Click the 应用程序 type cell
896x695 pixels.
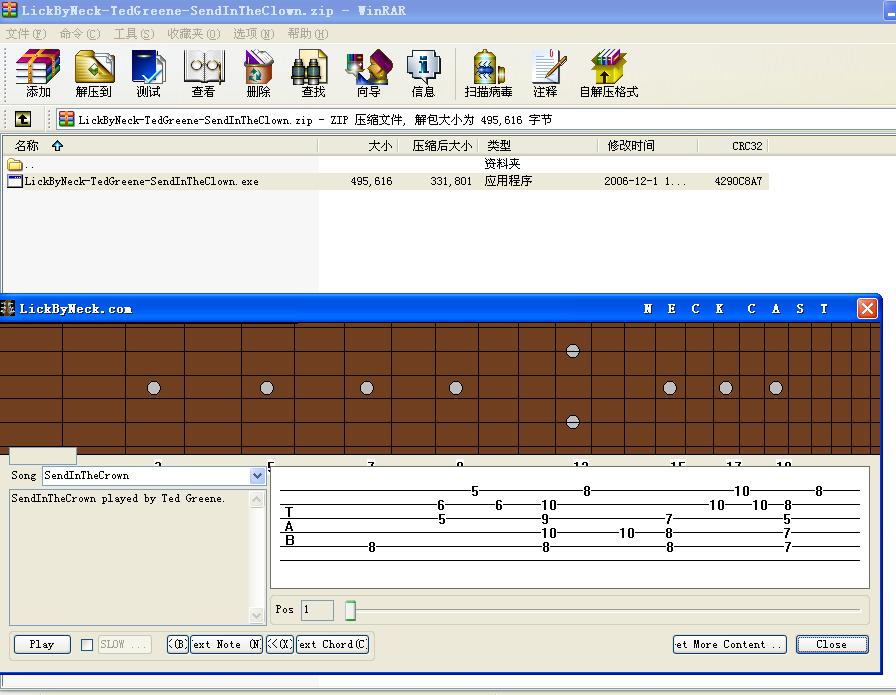508,181
